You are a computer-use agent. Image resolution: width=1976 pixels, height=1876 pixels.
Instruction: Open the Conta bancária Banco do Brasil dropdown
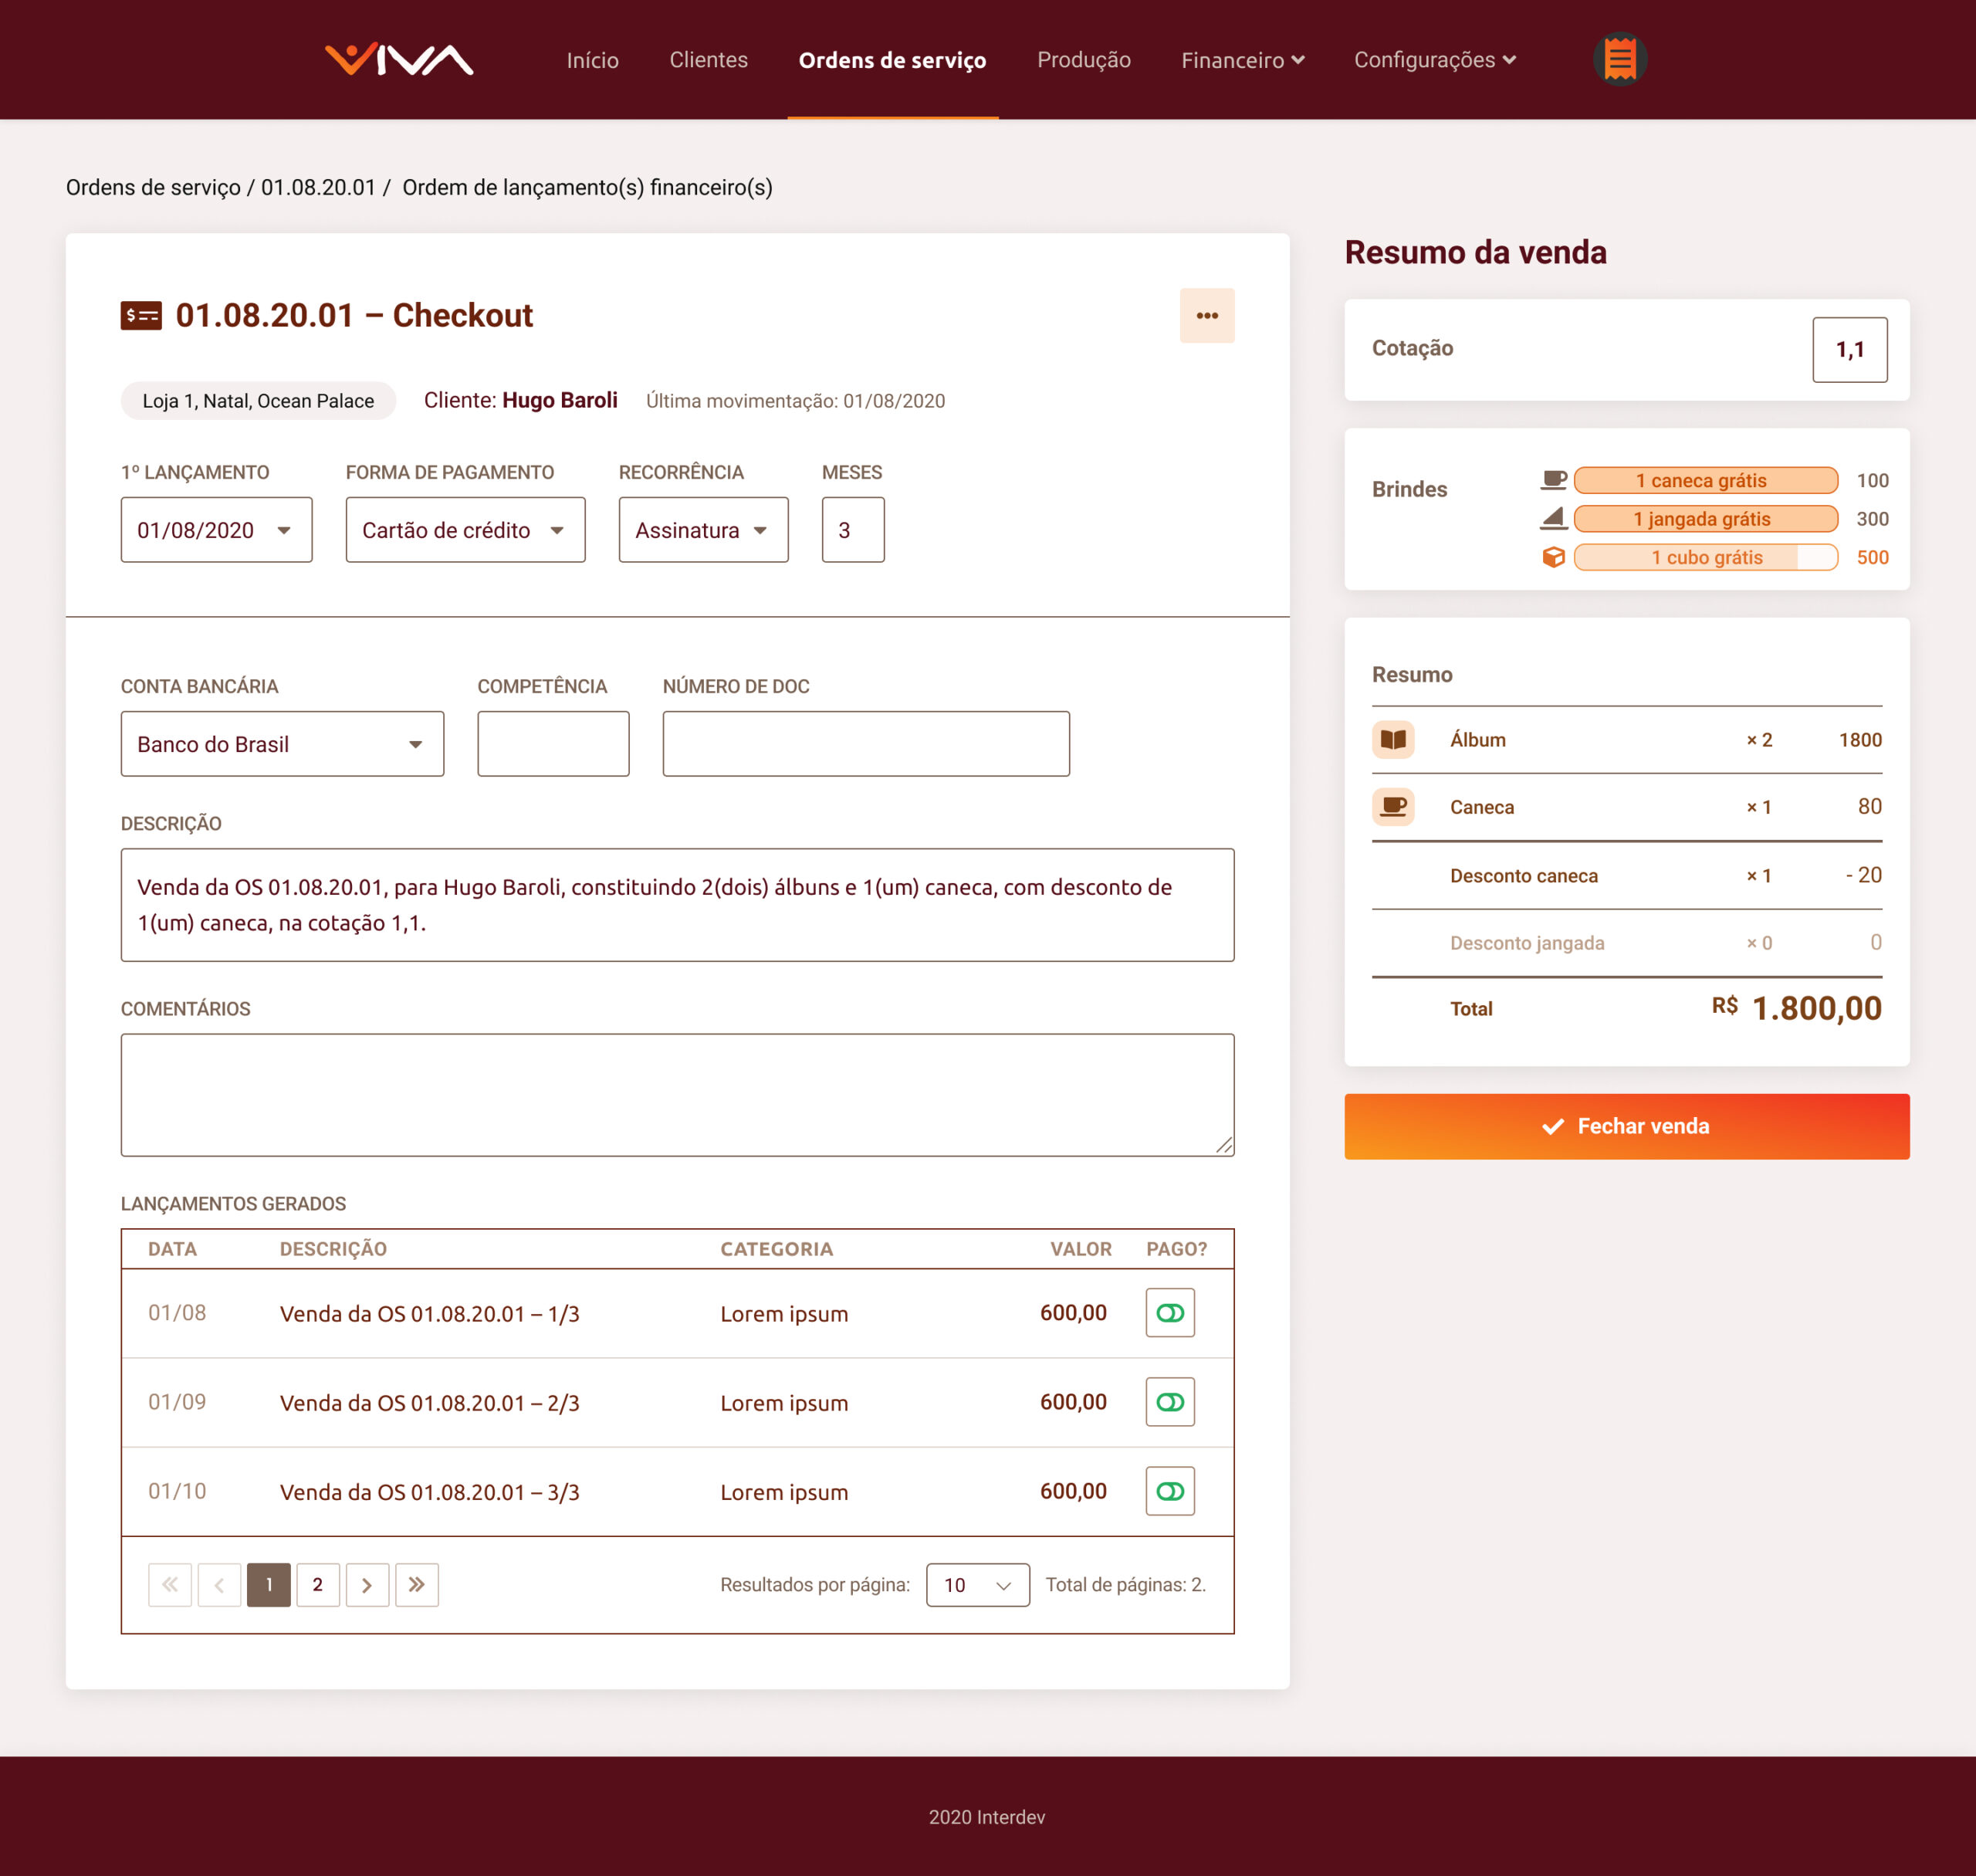point(283,744)
